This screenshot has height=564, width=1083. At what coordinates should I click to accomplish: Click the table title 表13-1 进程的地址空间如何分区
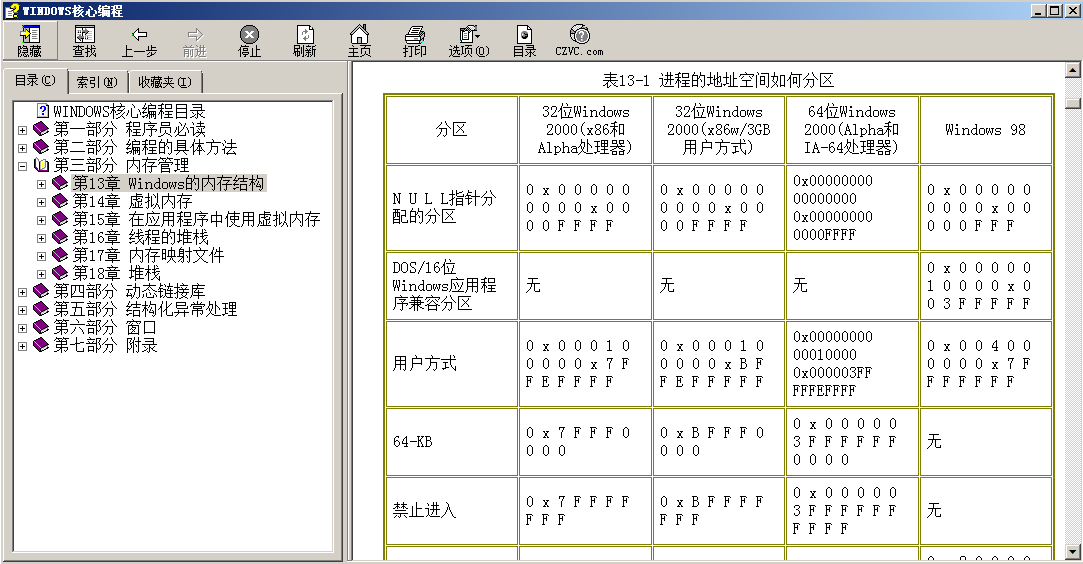coord(718,80)
